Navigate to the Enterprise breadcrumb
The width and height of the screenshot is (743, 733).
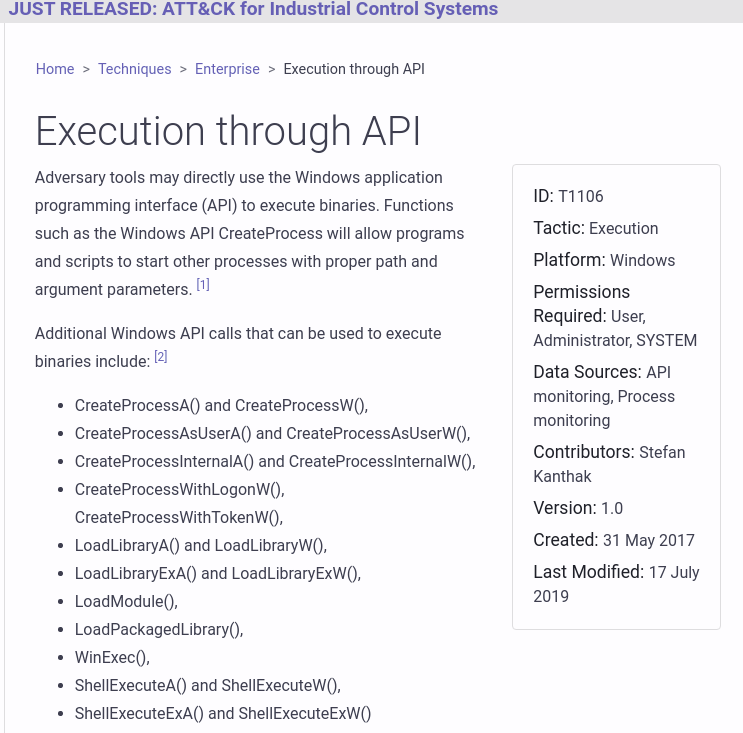(x=227, y=69)
